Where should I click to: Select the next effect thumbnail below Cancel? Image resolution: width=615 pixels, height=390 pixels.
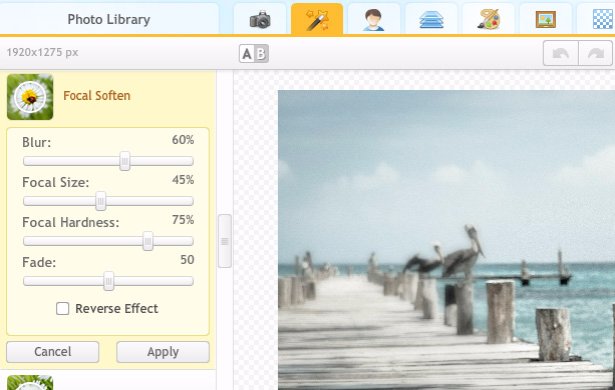30,383
